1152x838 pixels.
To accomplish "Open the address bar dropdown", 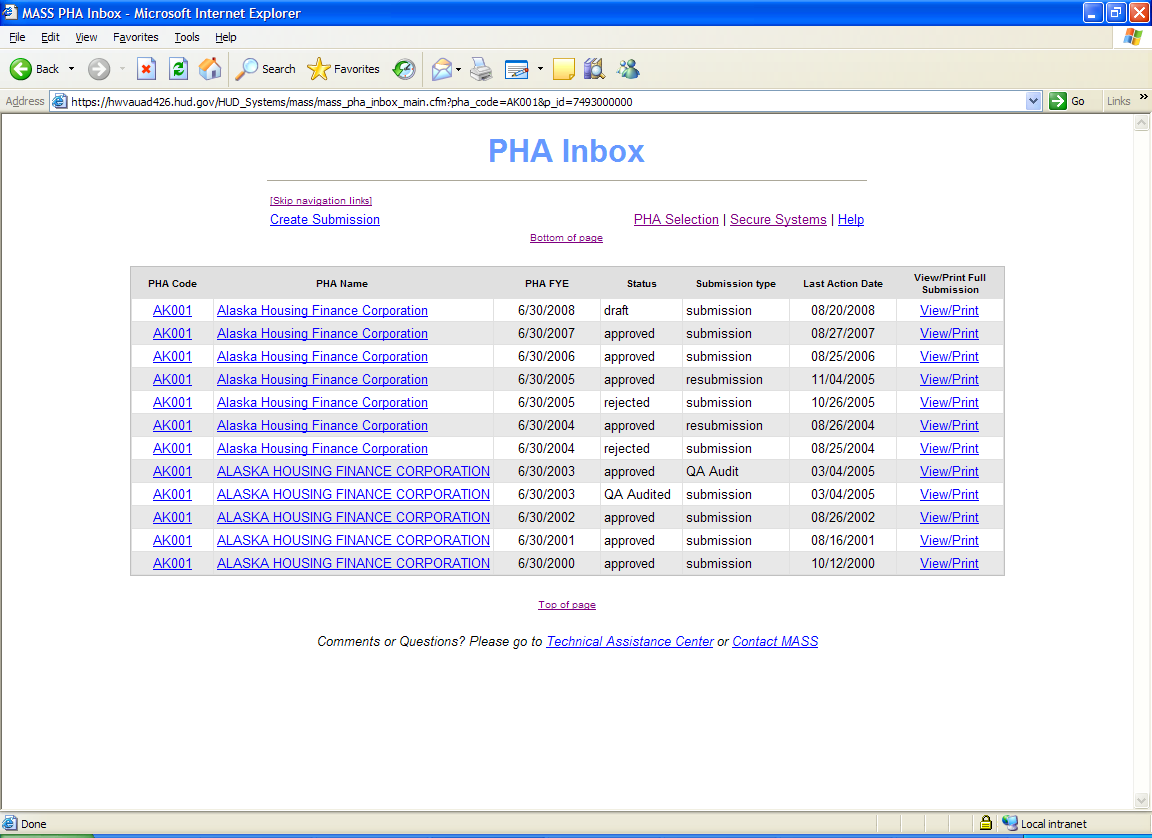I will coord(1033,101).
